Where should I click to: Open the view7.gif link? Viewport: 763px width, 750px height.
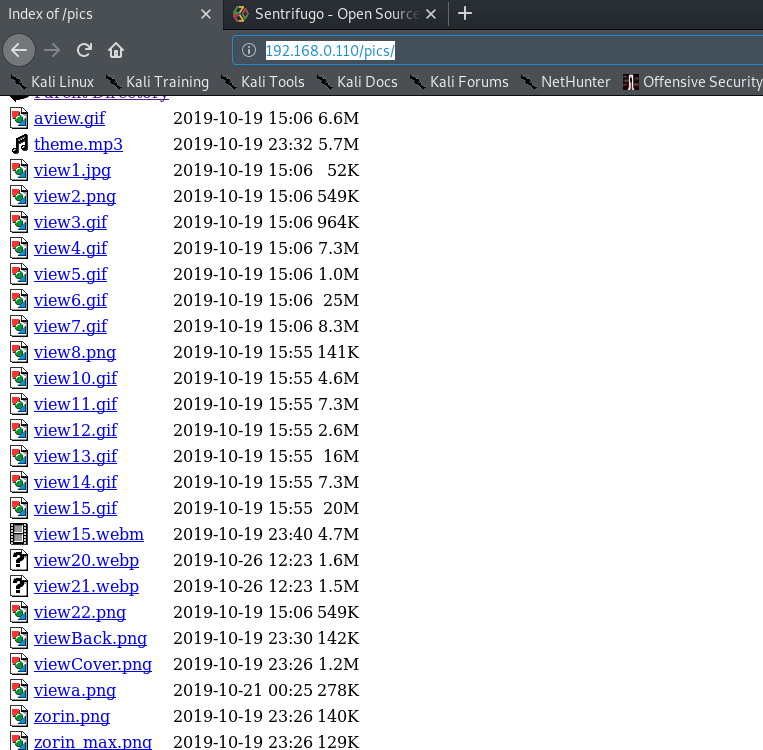click(x=71, y=326)
